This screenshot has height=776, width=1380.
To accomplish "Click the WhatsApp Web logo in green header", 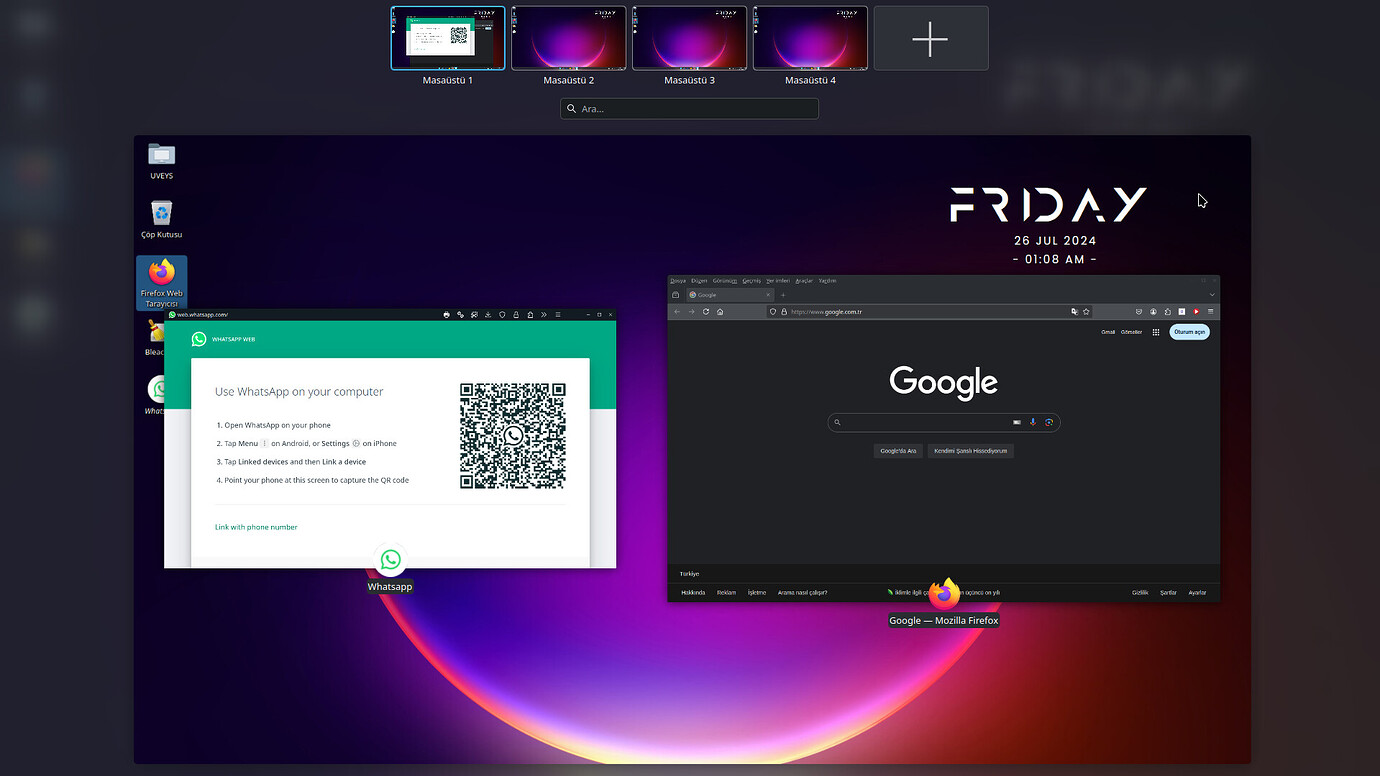I will [x=199, y=339].
